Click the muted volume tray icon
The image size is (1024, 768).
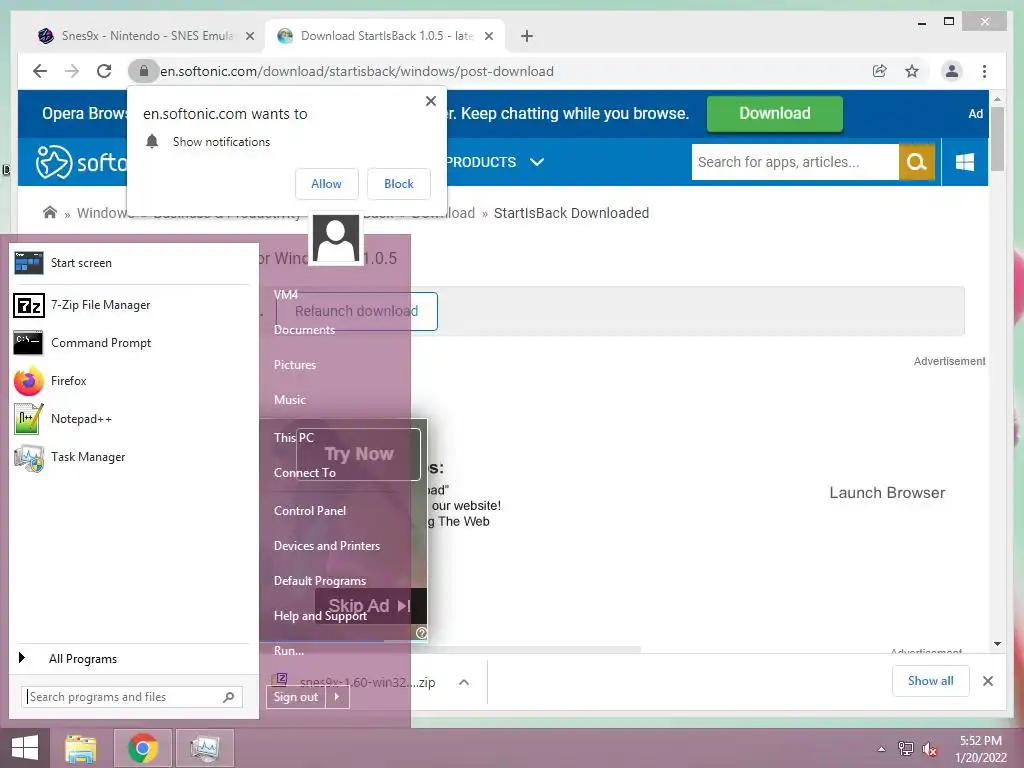pyautogui.click(x=929, y=749)
